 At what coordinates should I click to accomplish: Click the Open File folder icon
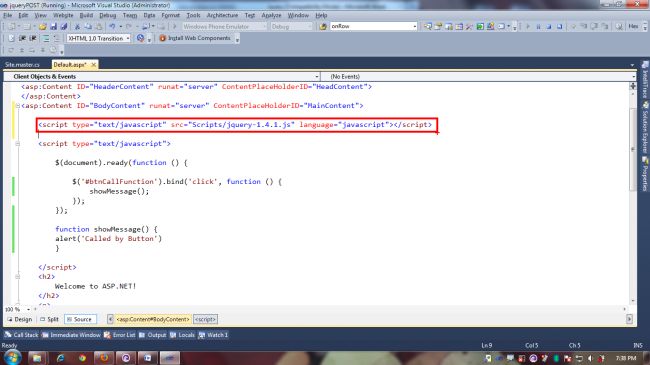tap(42, 27)
